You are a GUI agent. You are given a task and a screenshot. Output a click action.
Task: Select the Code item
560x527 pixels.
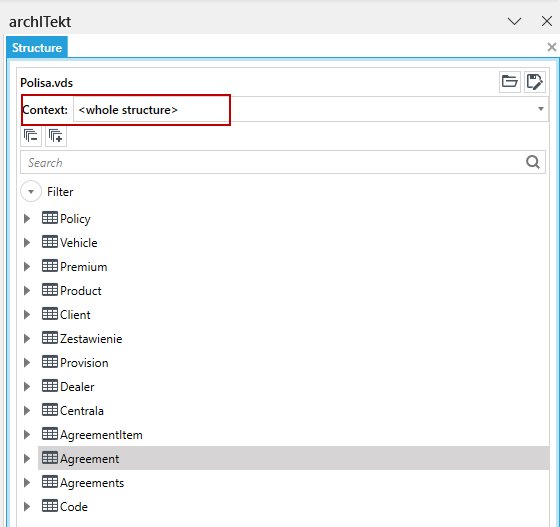[x=74, y=506]
